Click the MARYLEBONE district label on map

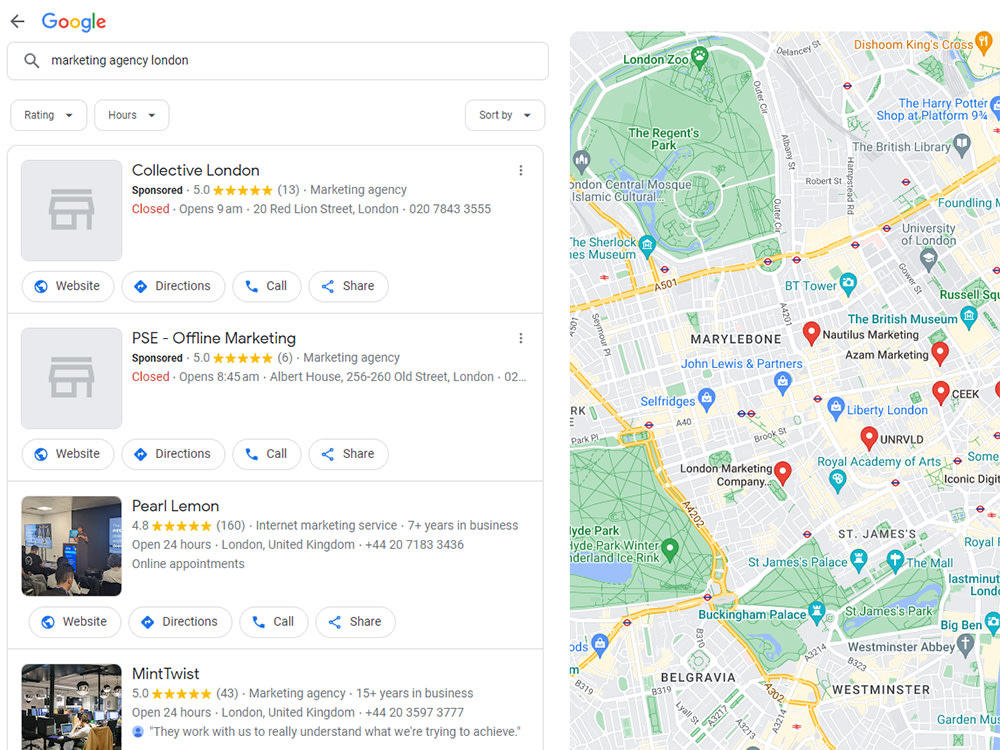pos(735,339)
